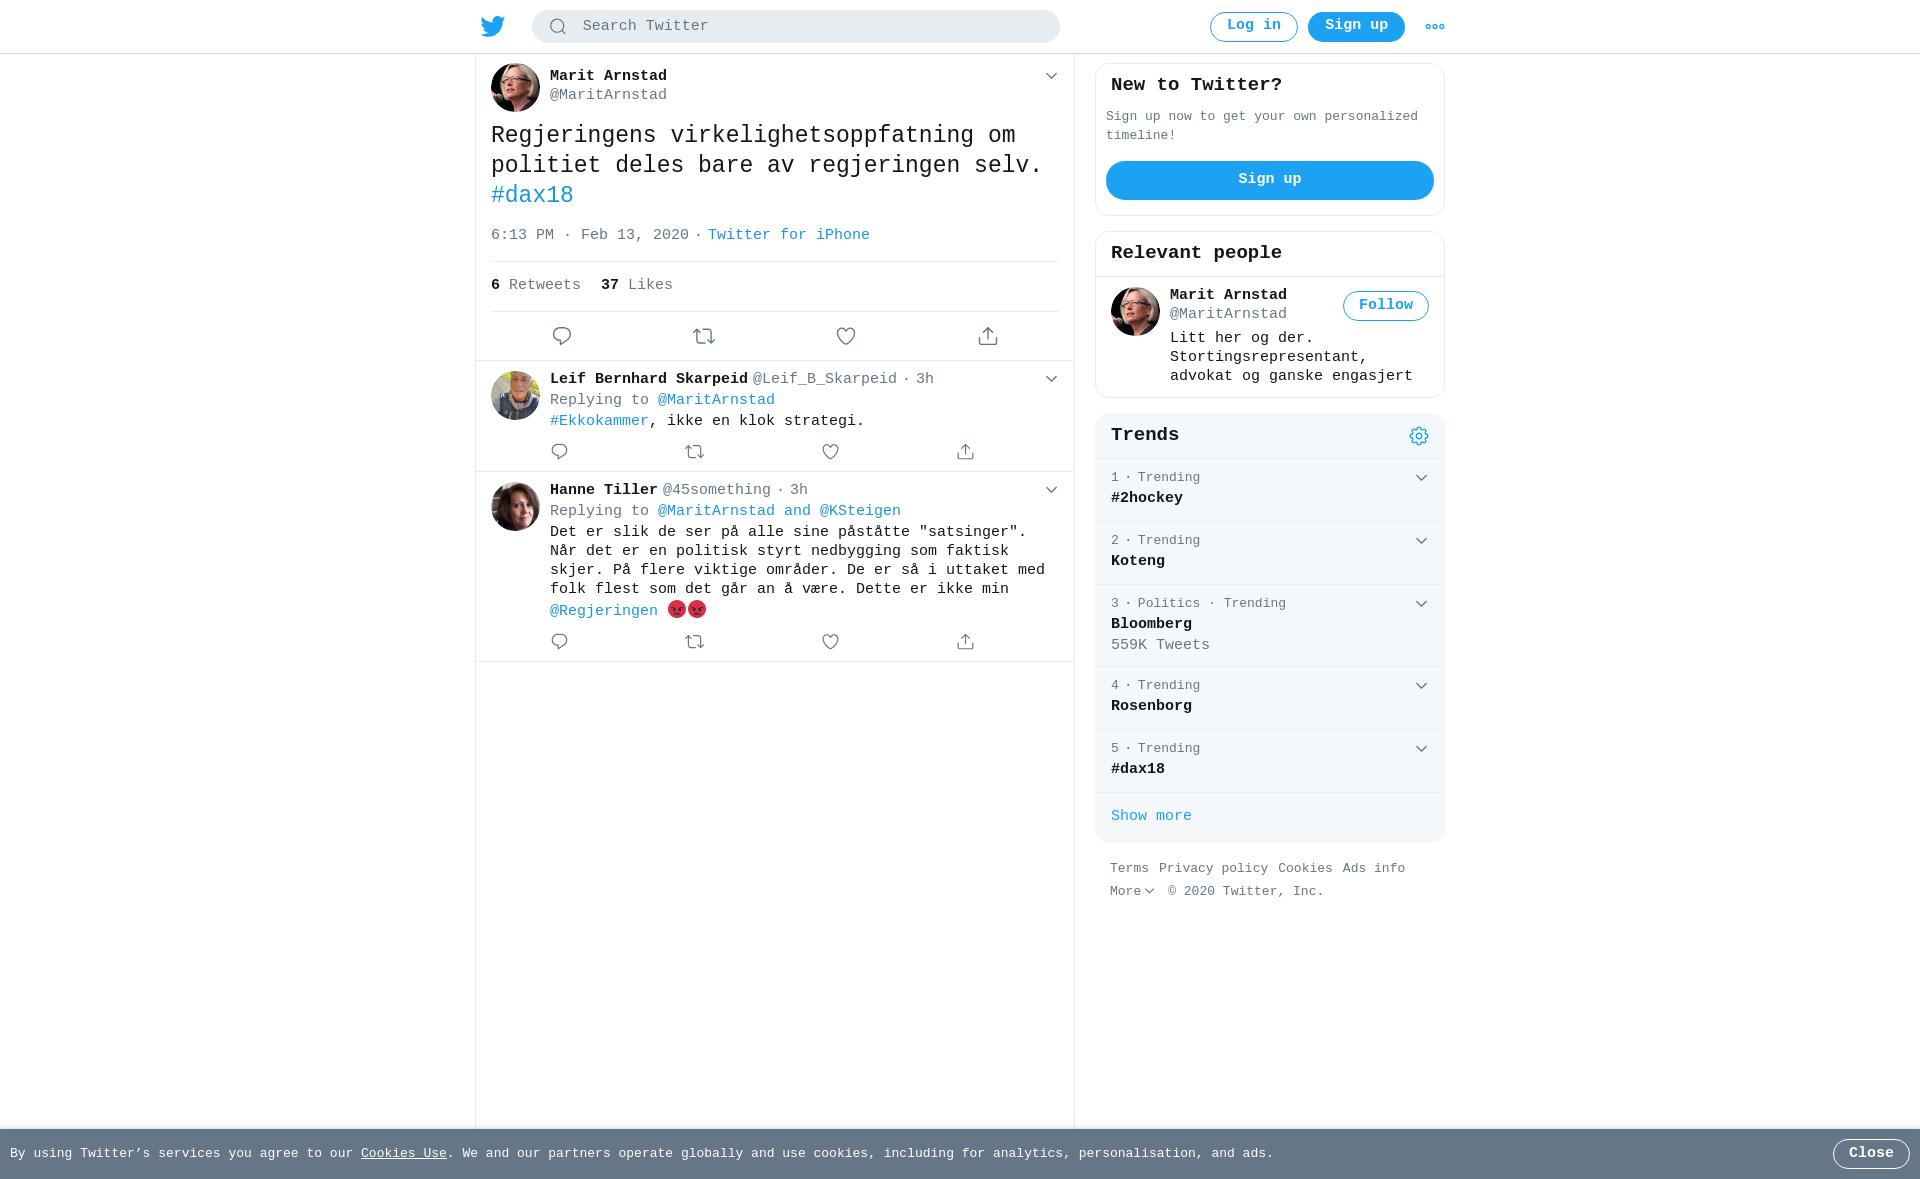Retweet Marit Arnstad's main tweet
This screenshot has height=1179, width=1920.
[704, 336]
